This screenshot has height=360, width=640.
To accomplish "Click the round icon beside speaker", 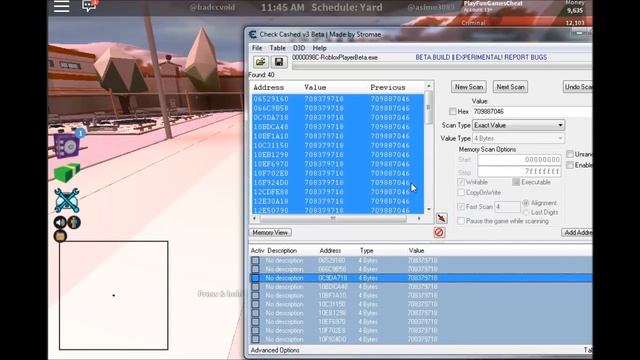I will [74, 222].
